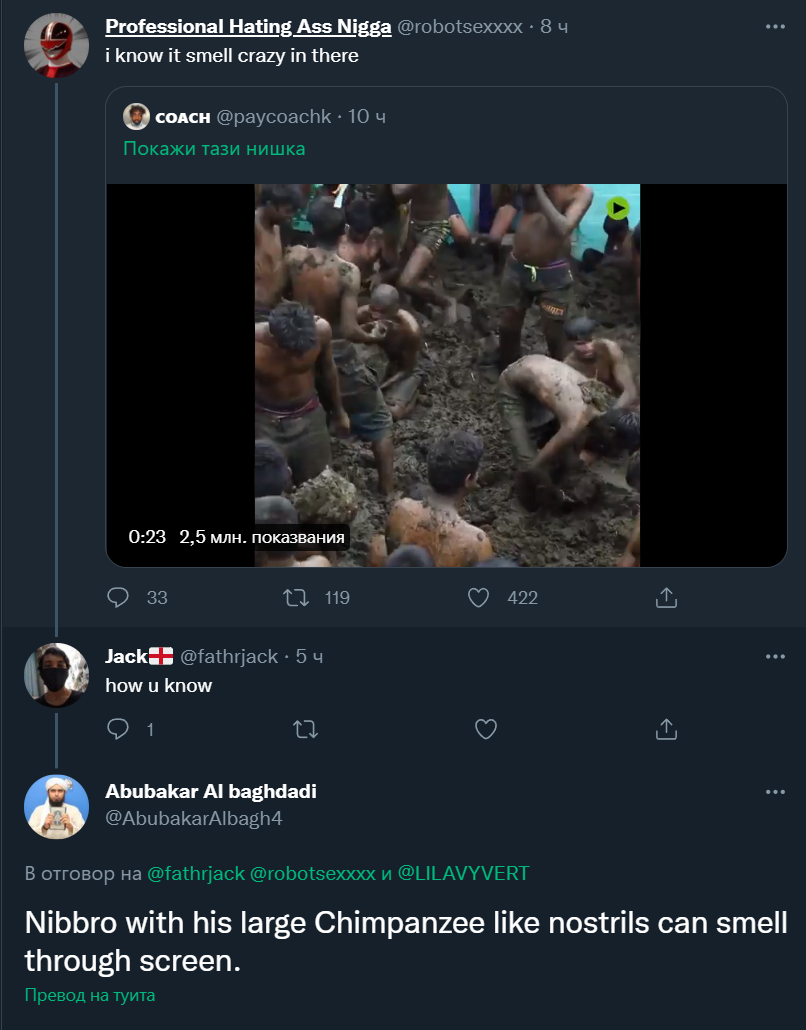
Task: Like the 'how u know' tweet
Action: point(486,729)
